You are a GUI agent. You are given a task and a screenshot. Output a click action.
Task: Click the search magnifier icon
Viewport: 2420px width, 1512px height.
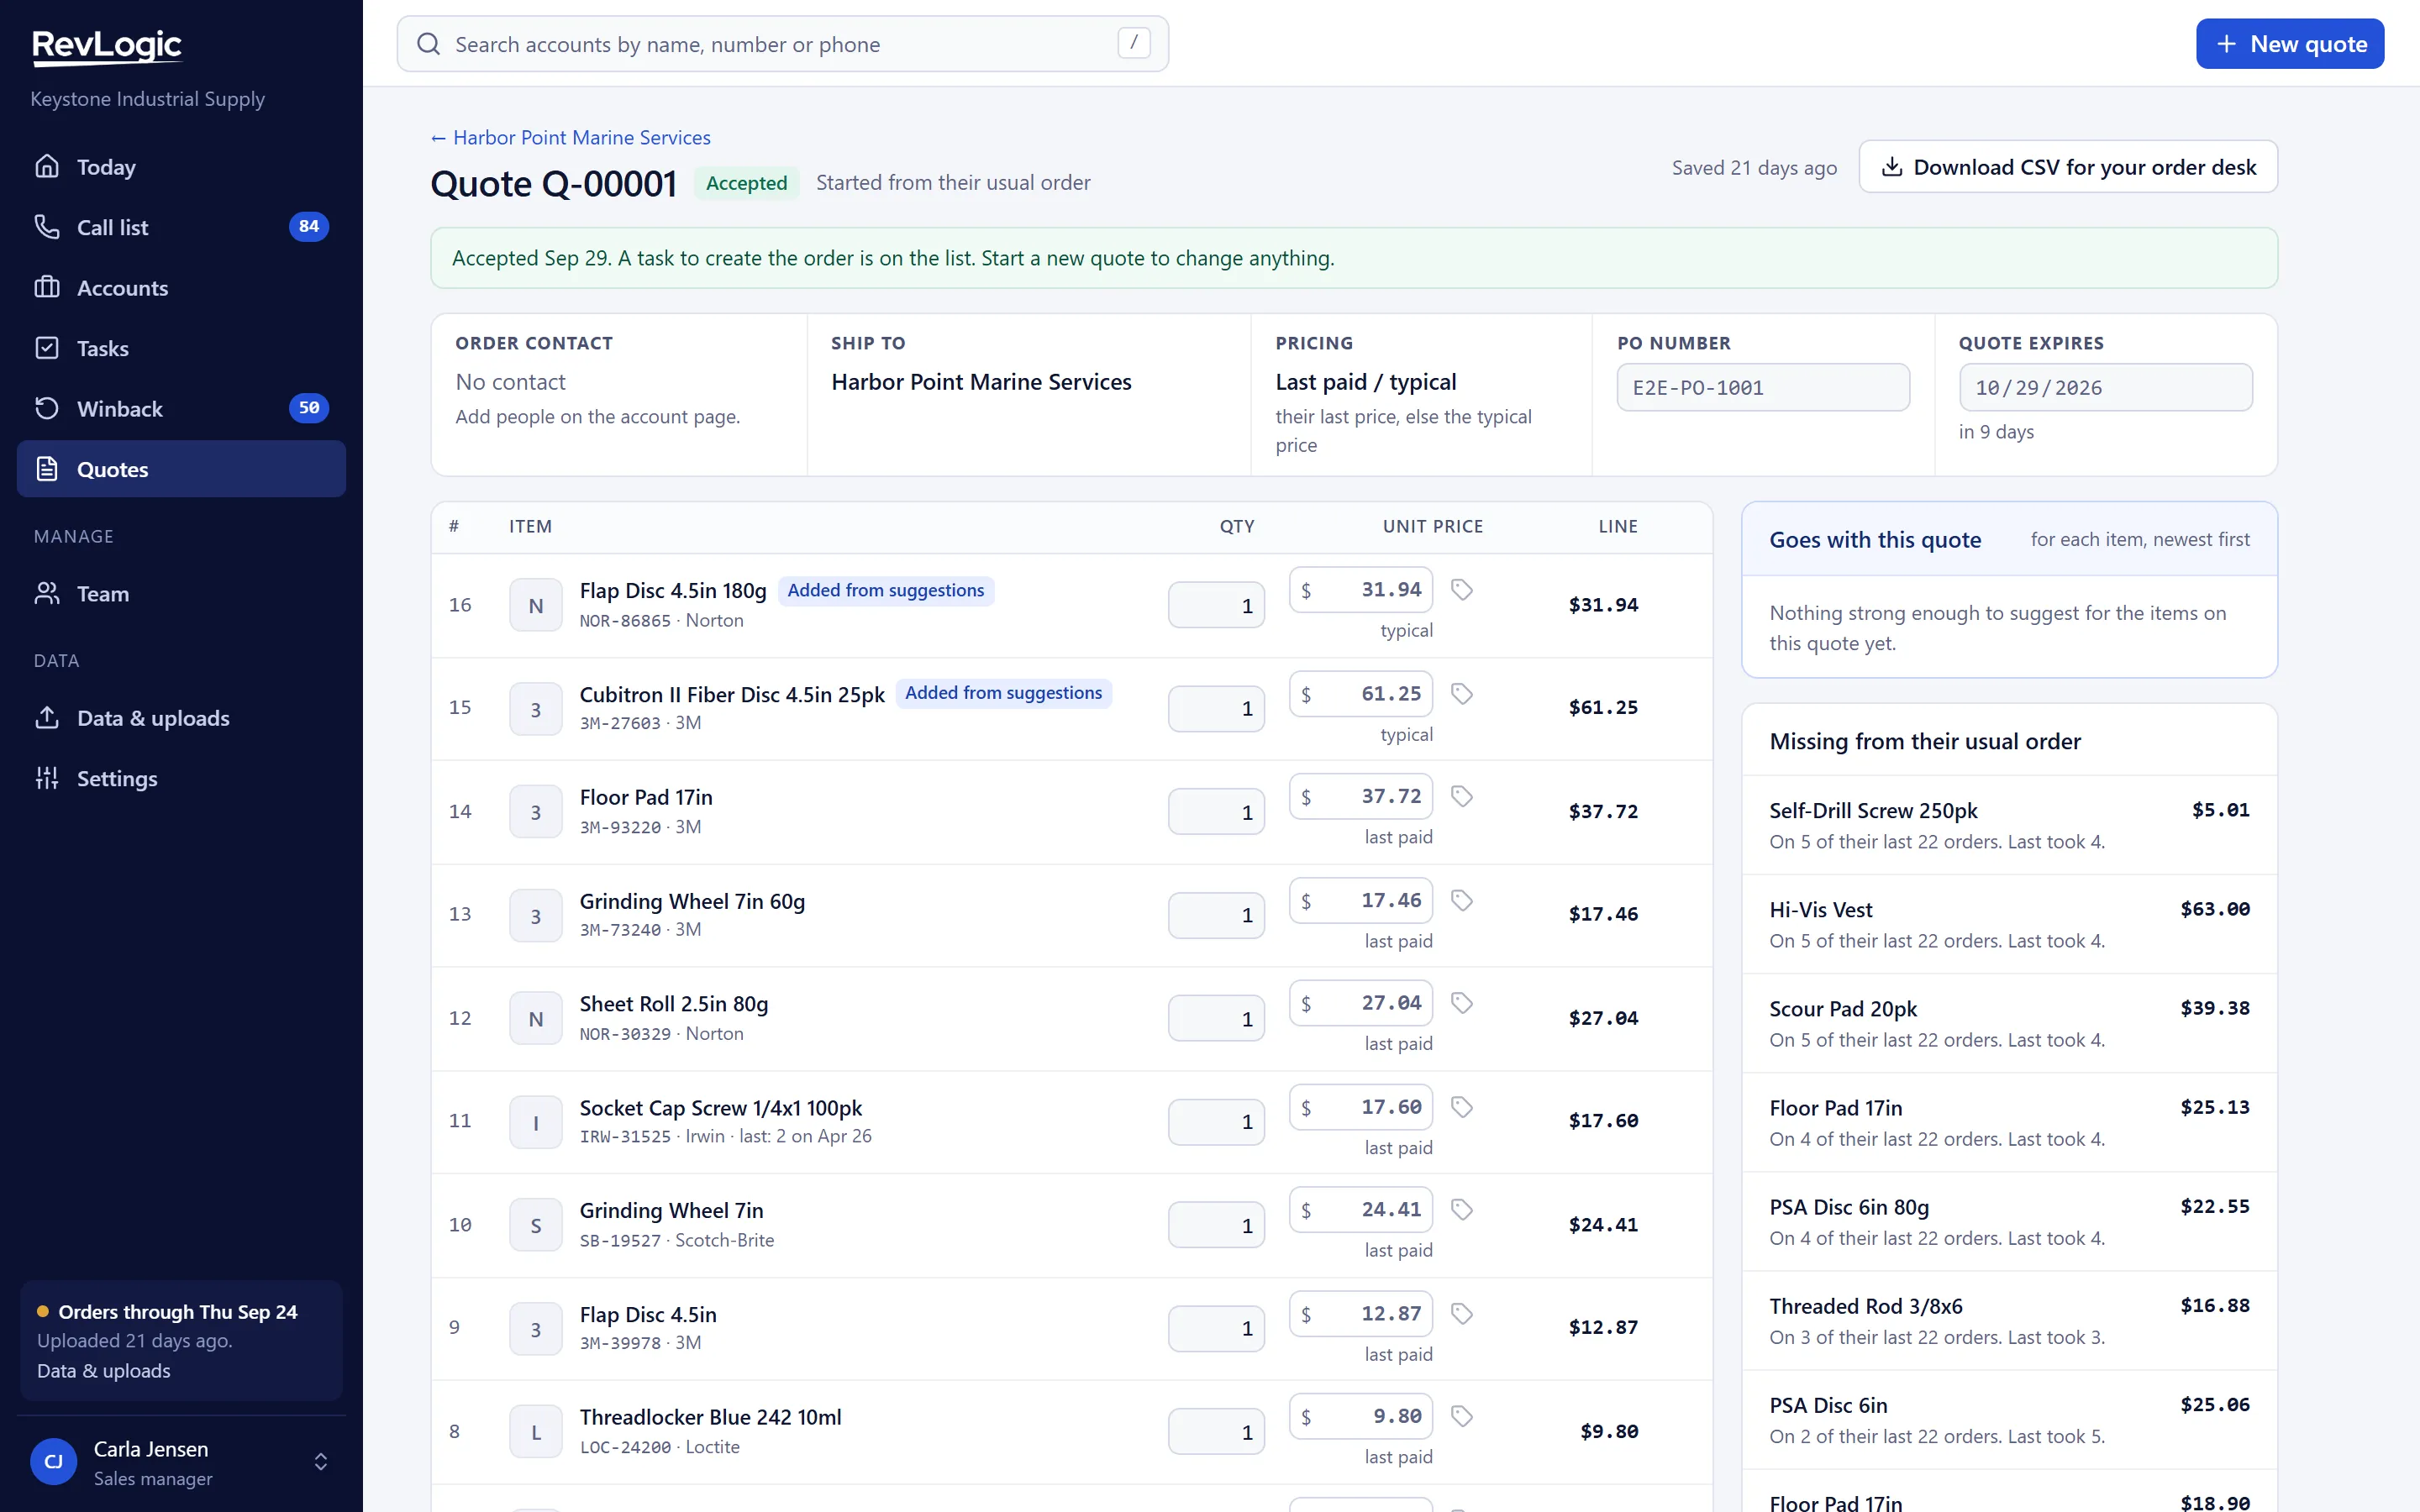coord(428,44)
